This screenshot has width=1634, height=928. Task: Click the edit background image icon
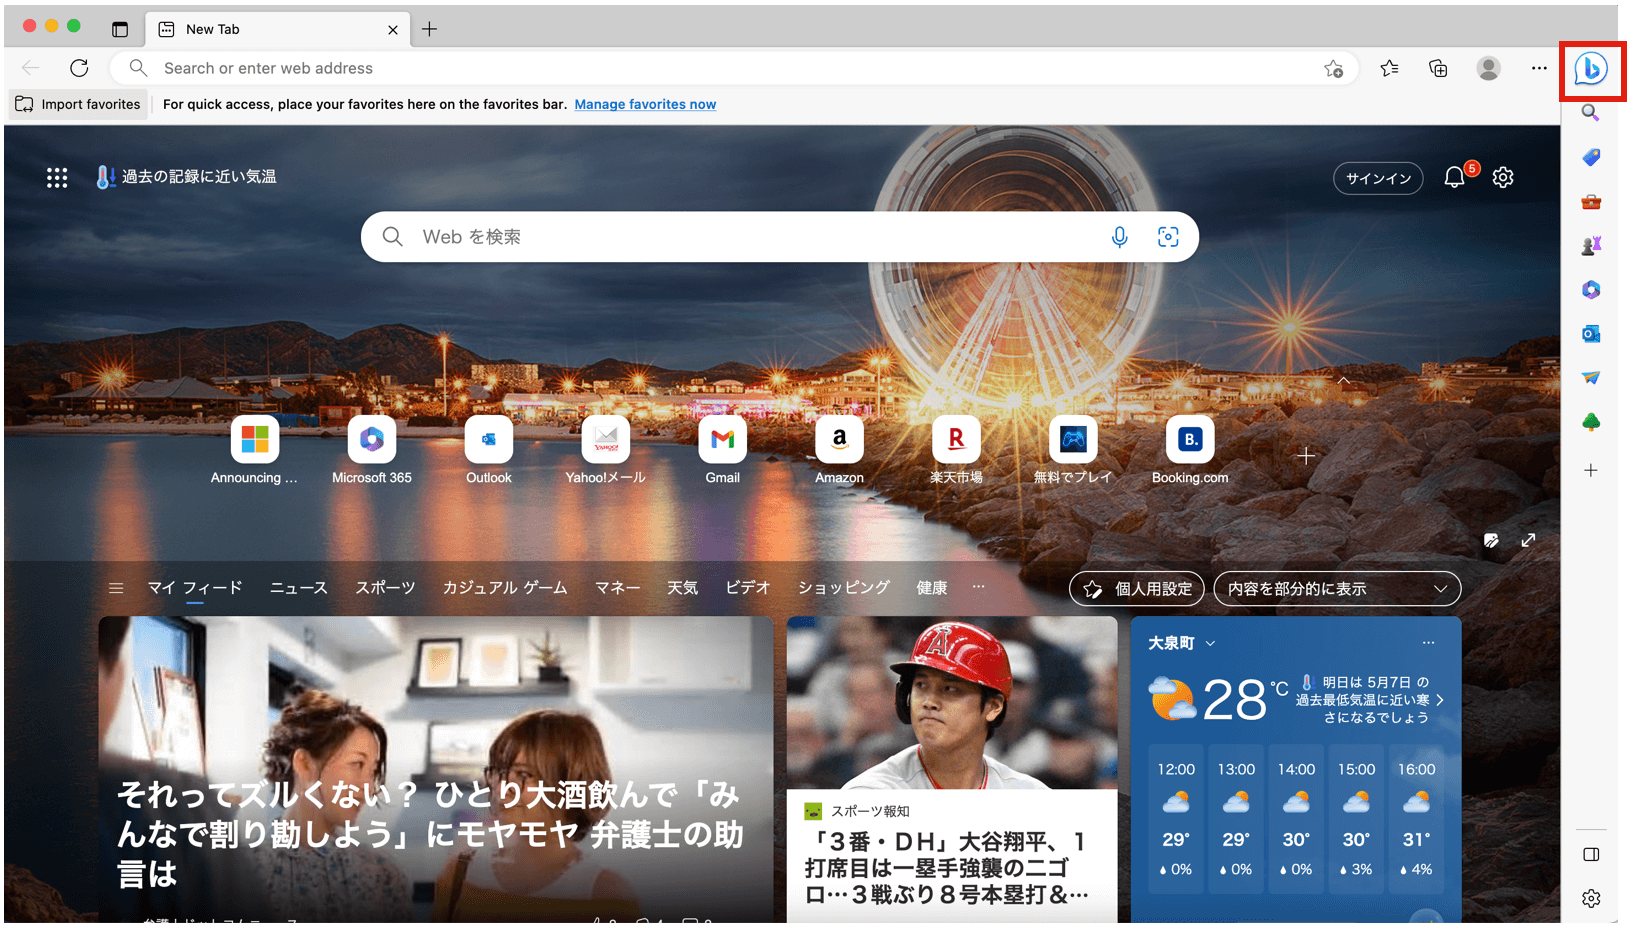(1491, 541)
